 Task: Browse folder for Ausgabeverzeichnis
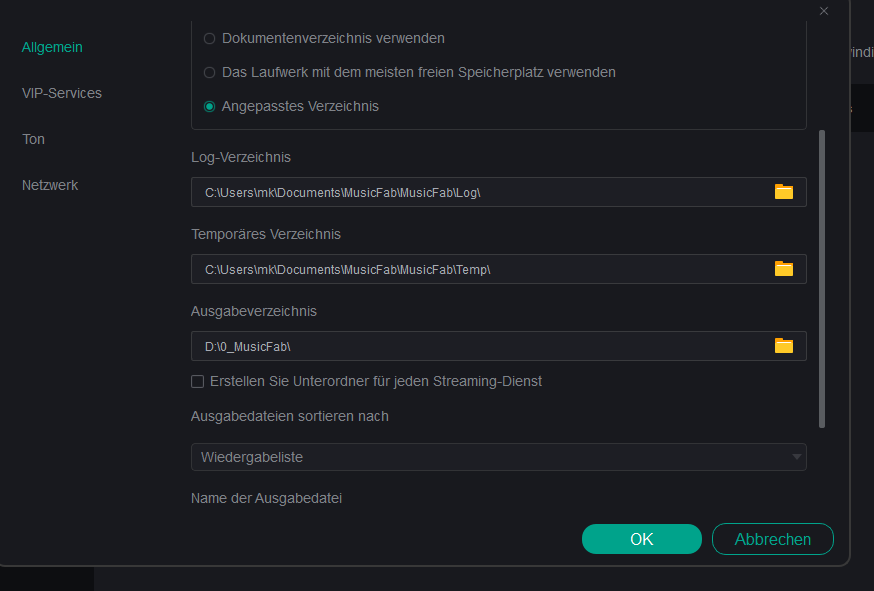point(784,346)
